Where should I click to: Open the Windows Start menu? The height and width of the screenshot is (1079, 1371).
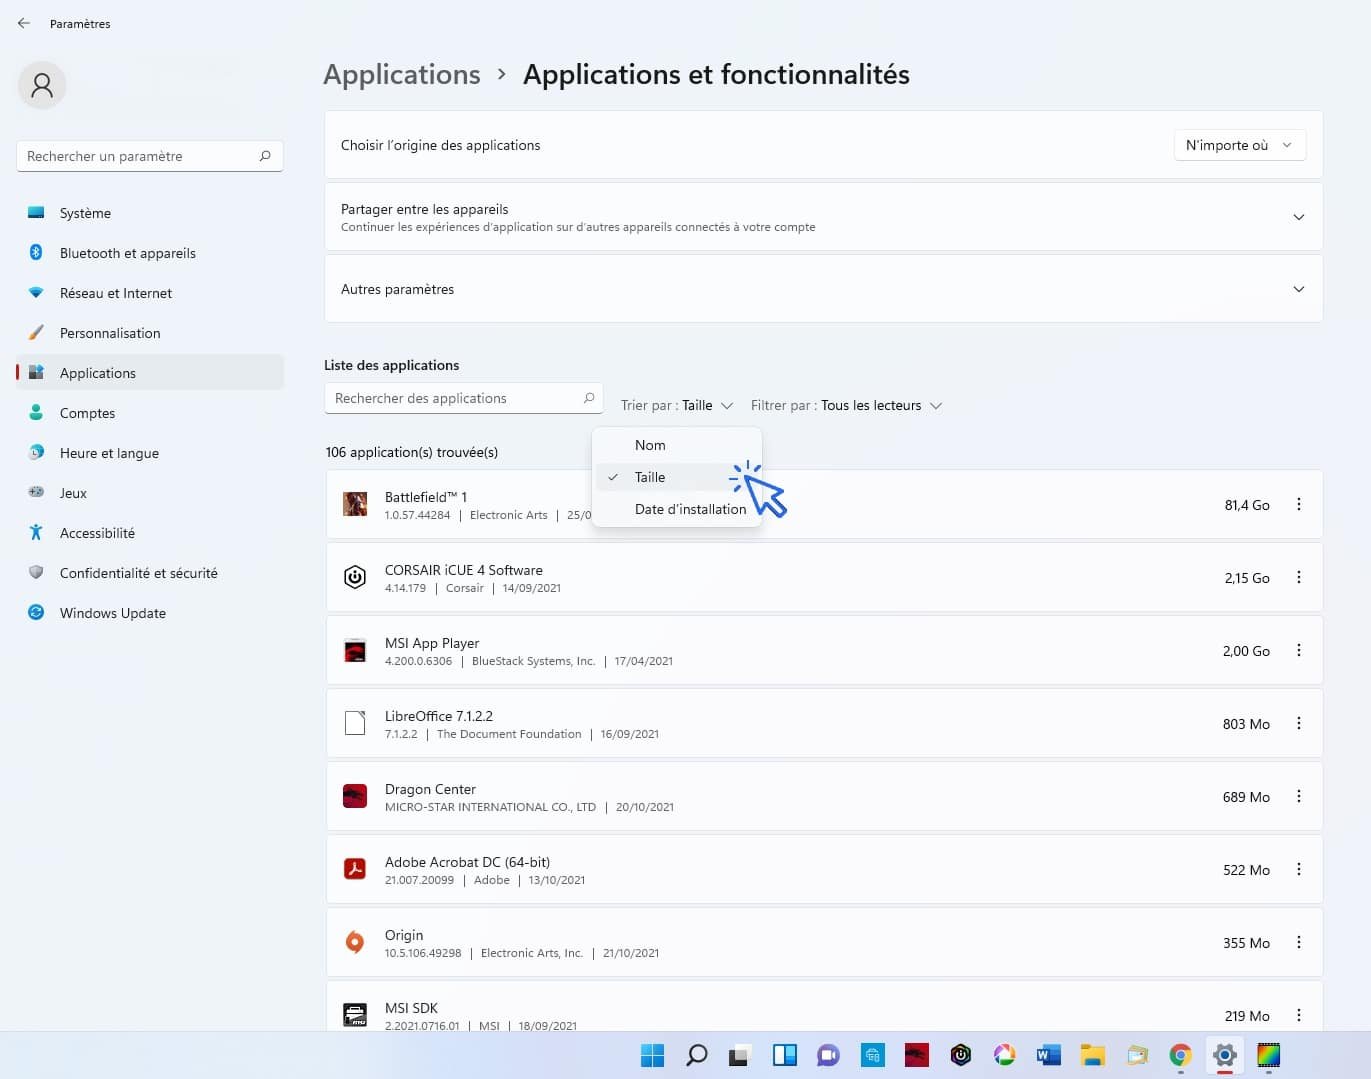(652, 1055)
